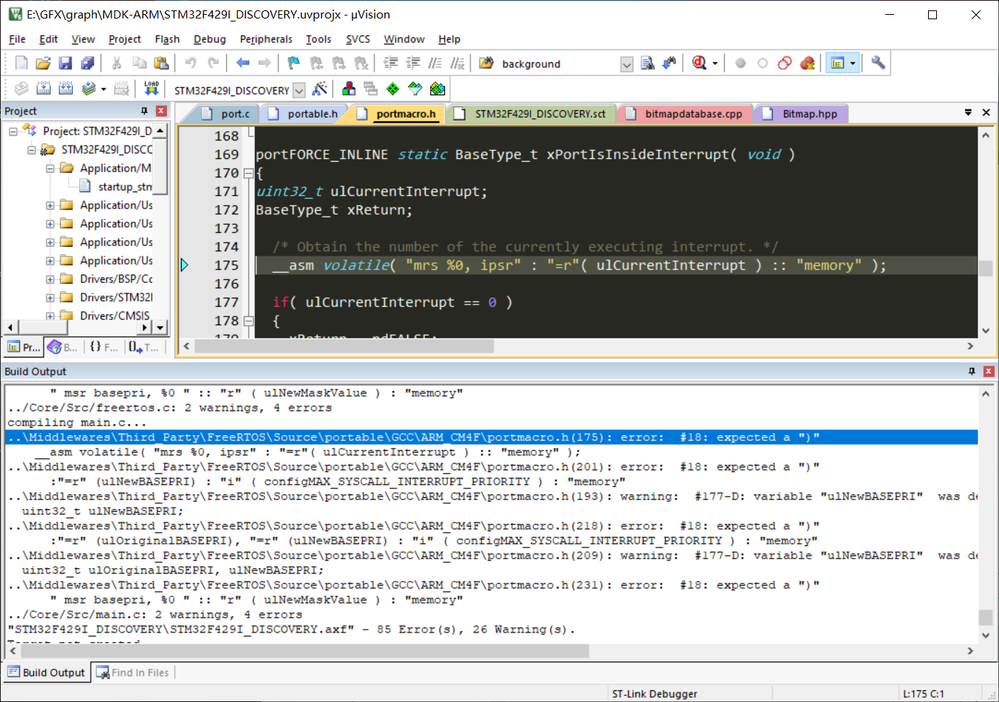
Task: Save all files with the Save All icon
Action: click(x=87, y=63)
